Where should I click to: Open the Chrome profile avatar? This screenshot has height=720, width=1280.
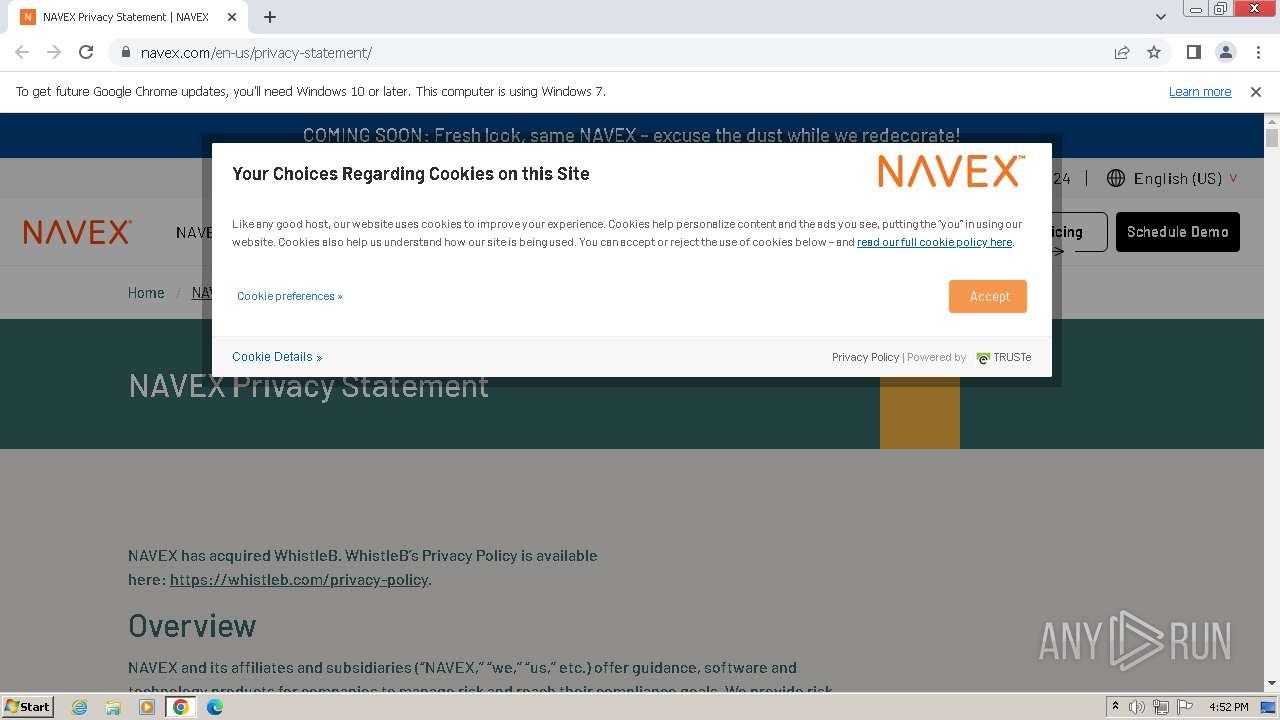pos(1225,53)
